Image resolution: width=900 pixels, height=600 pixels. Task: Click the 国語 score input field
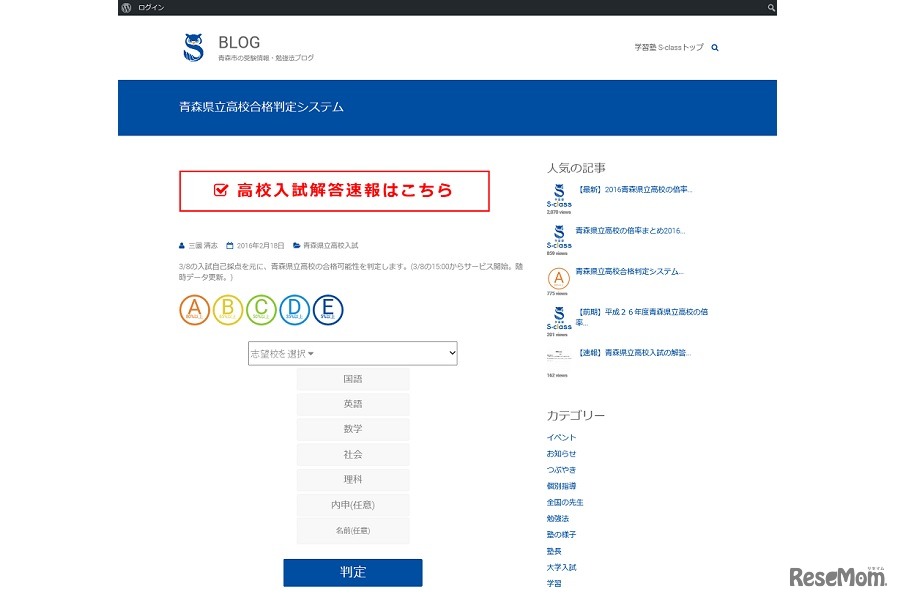352,378
